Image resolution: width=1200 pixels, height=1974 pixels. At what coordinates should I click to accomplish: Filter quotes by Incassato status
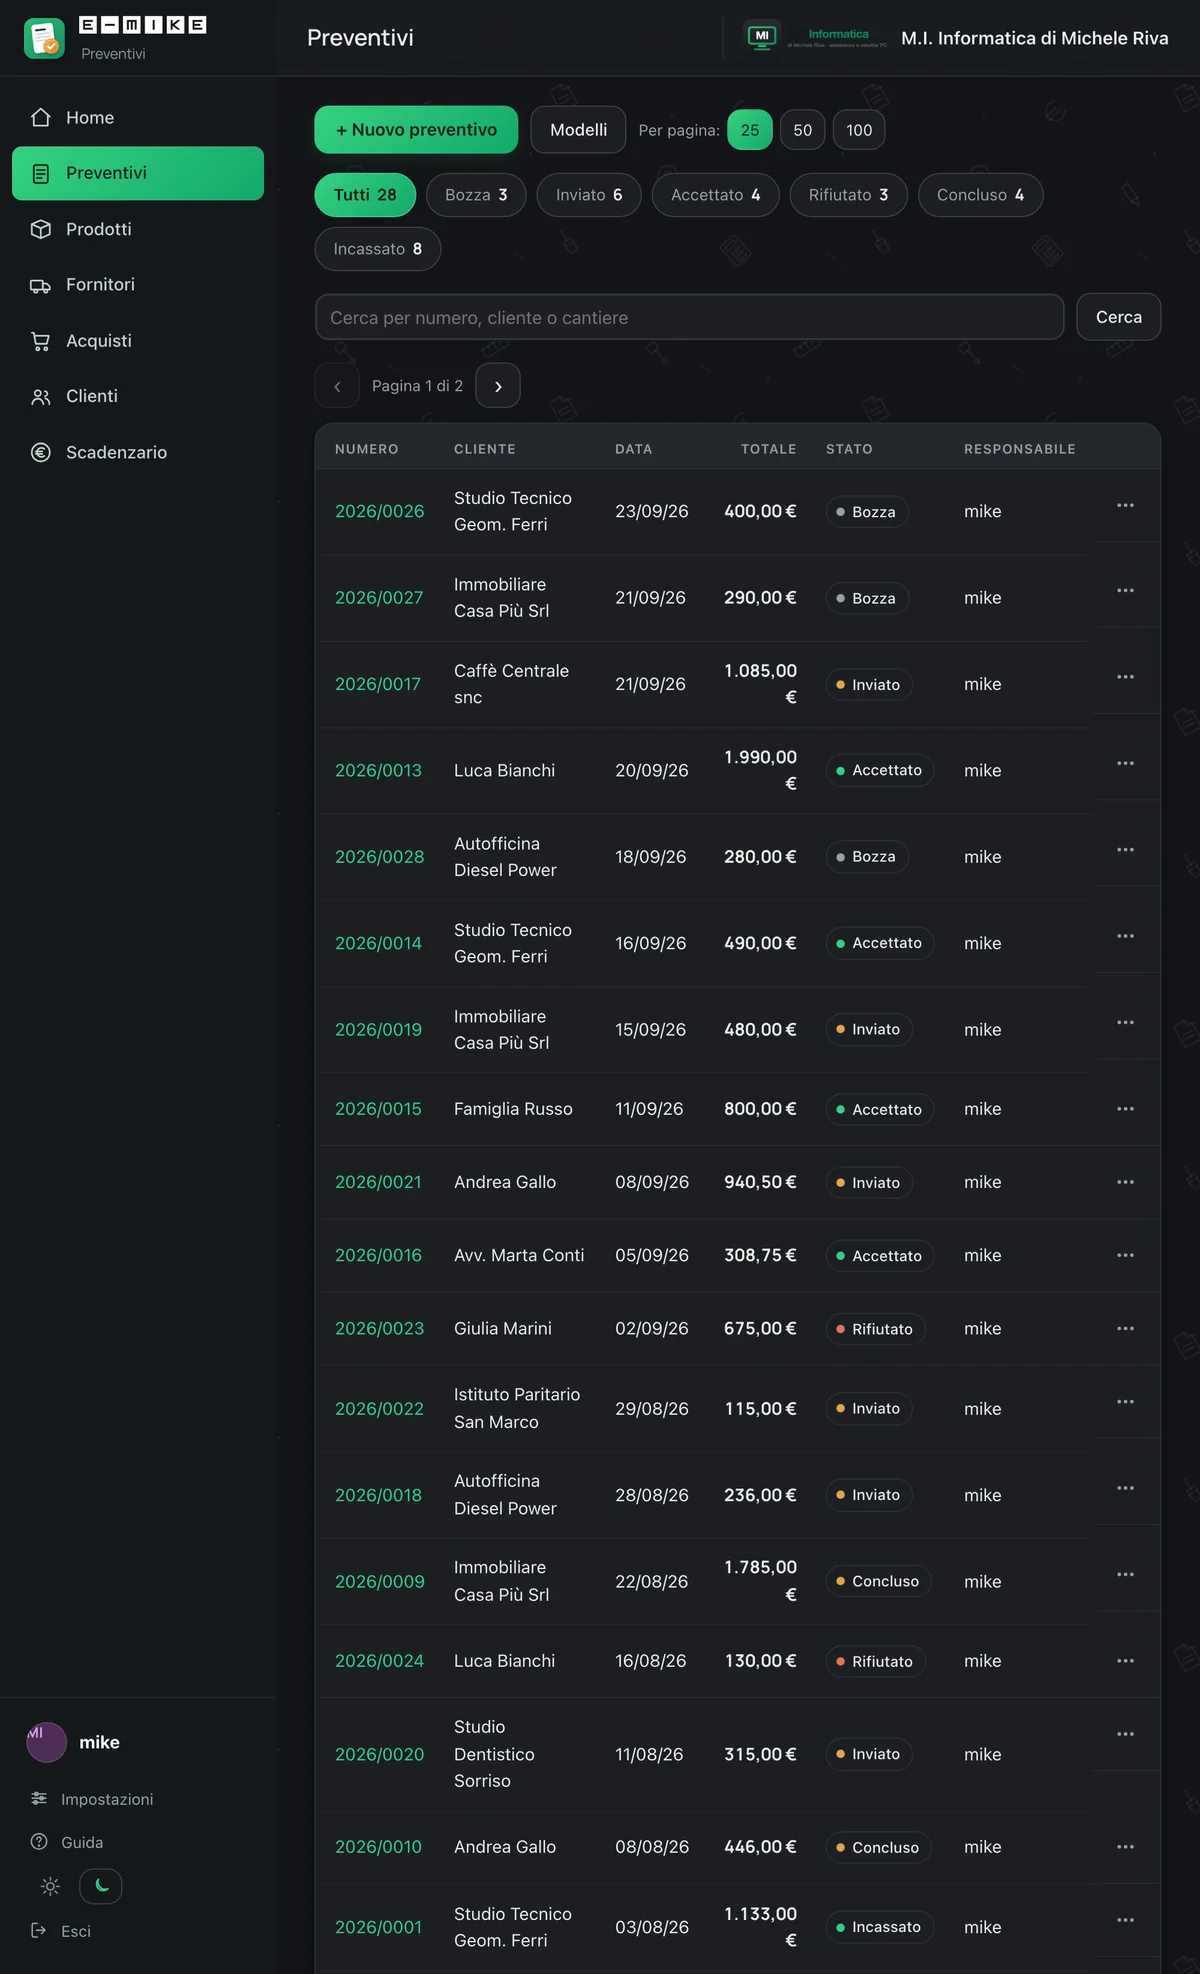tap(378, 249)
